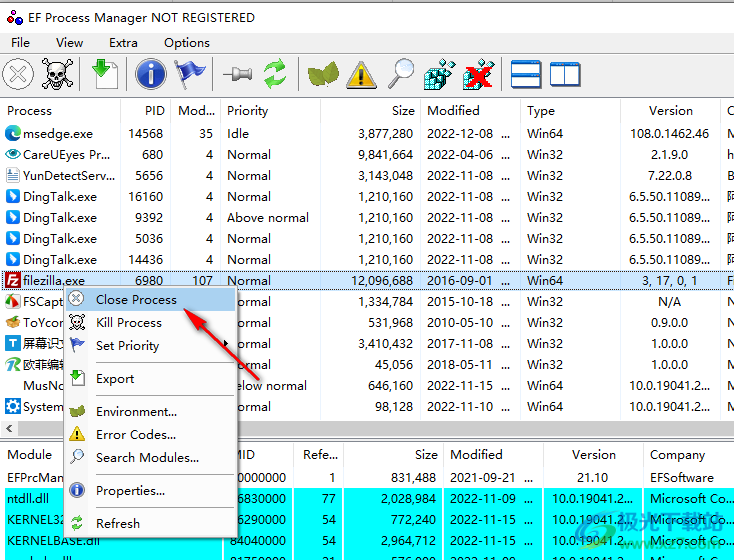Switch to vertical split layout icon
This screenshot has height=560, width=734.
(x=565, y=74)
